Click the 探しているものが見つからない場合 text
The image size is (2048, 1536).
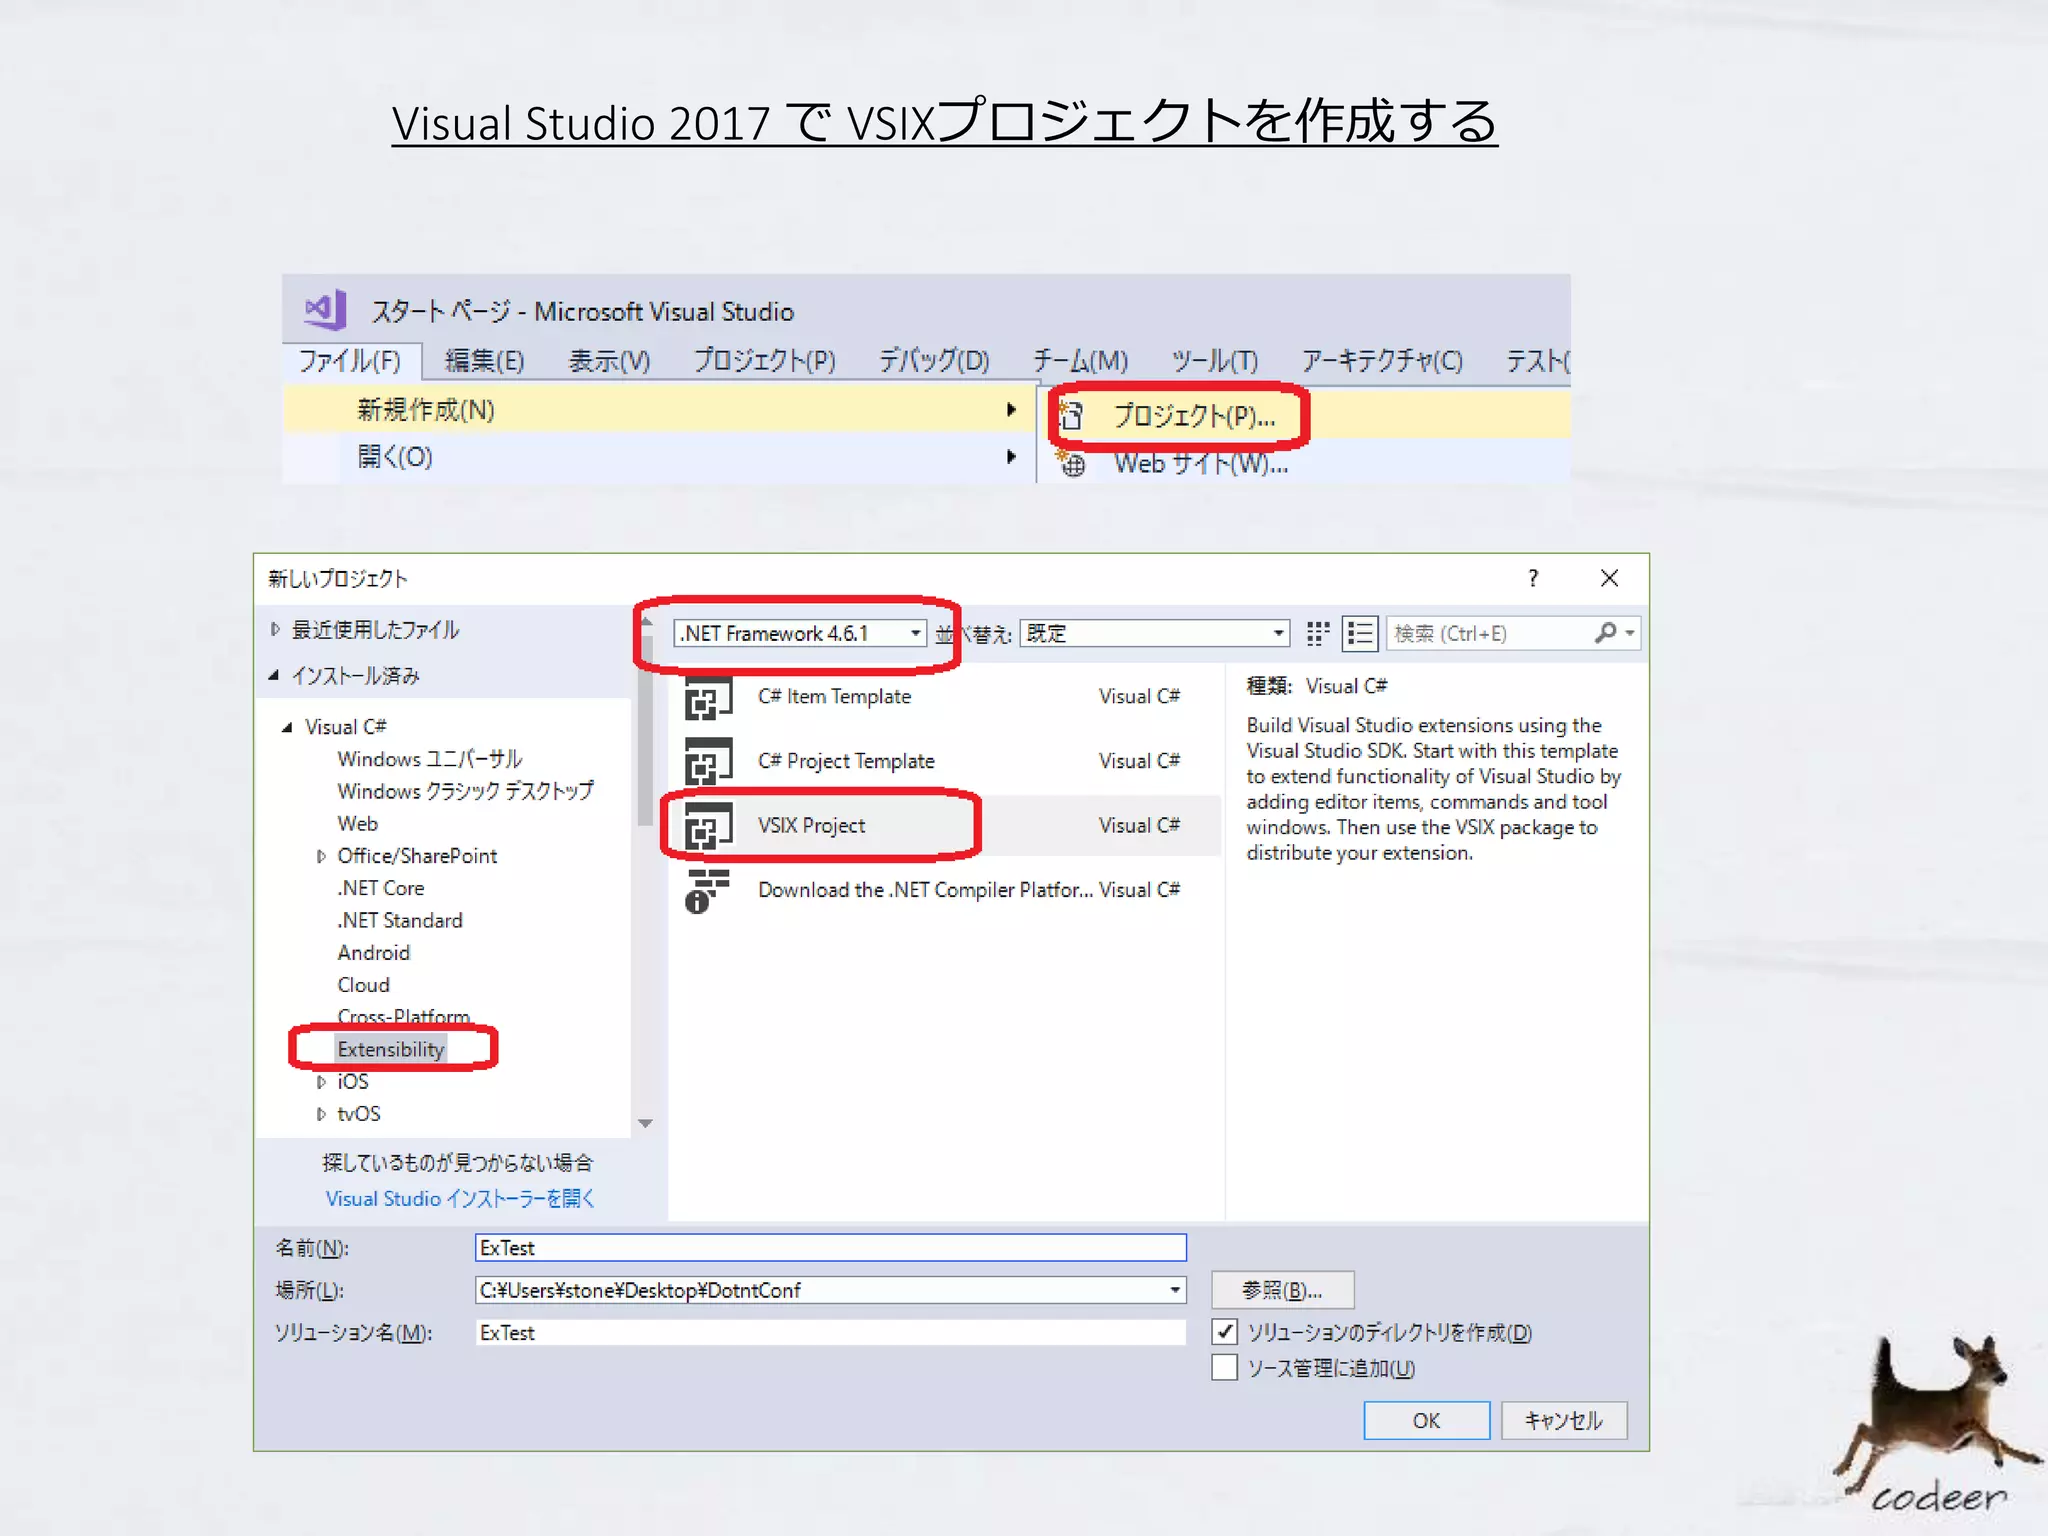click(458, 1162)
